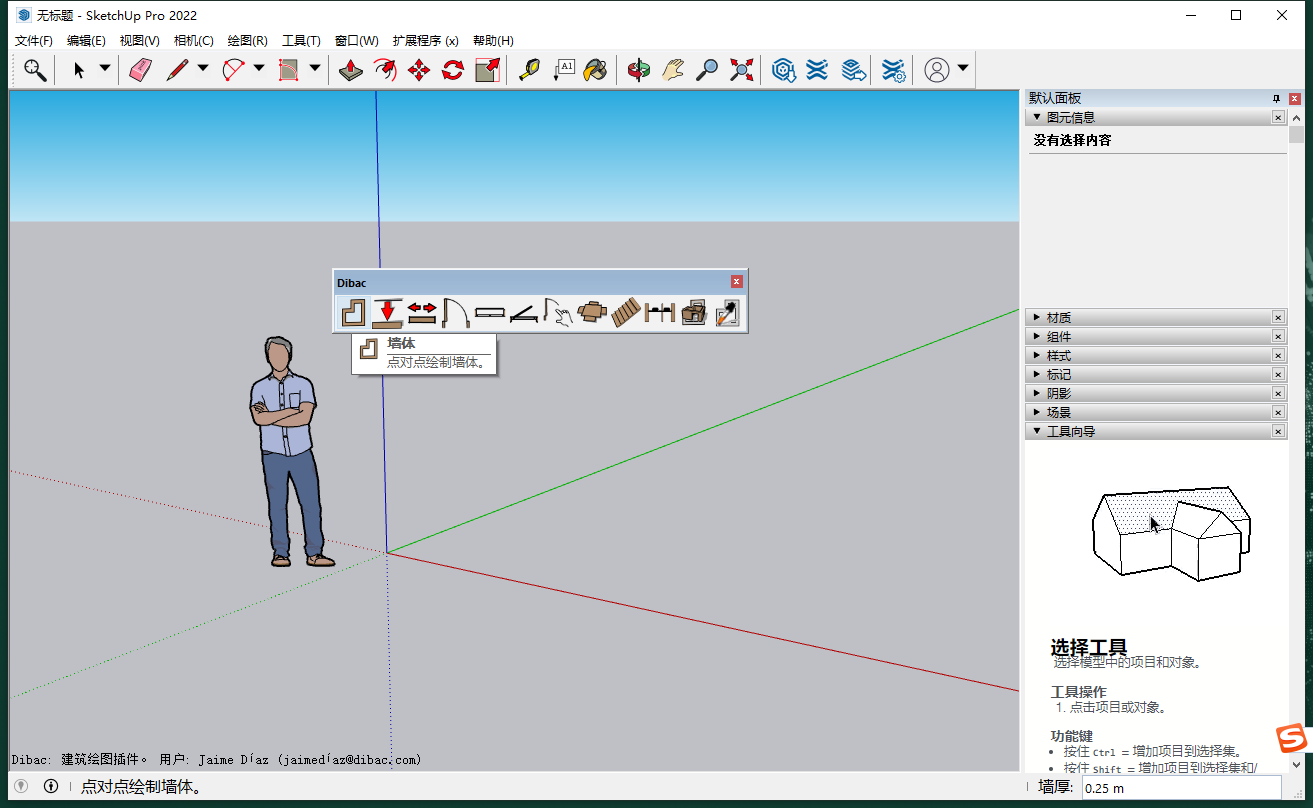Open the 扩展程序 (x) menu
Image resolution: width=1313 pixels, height=808 pixels.
point(425,41)
